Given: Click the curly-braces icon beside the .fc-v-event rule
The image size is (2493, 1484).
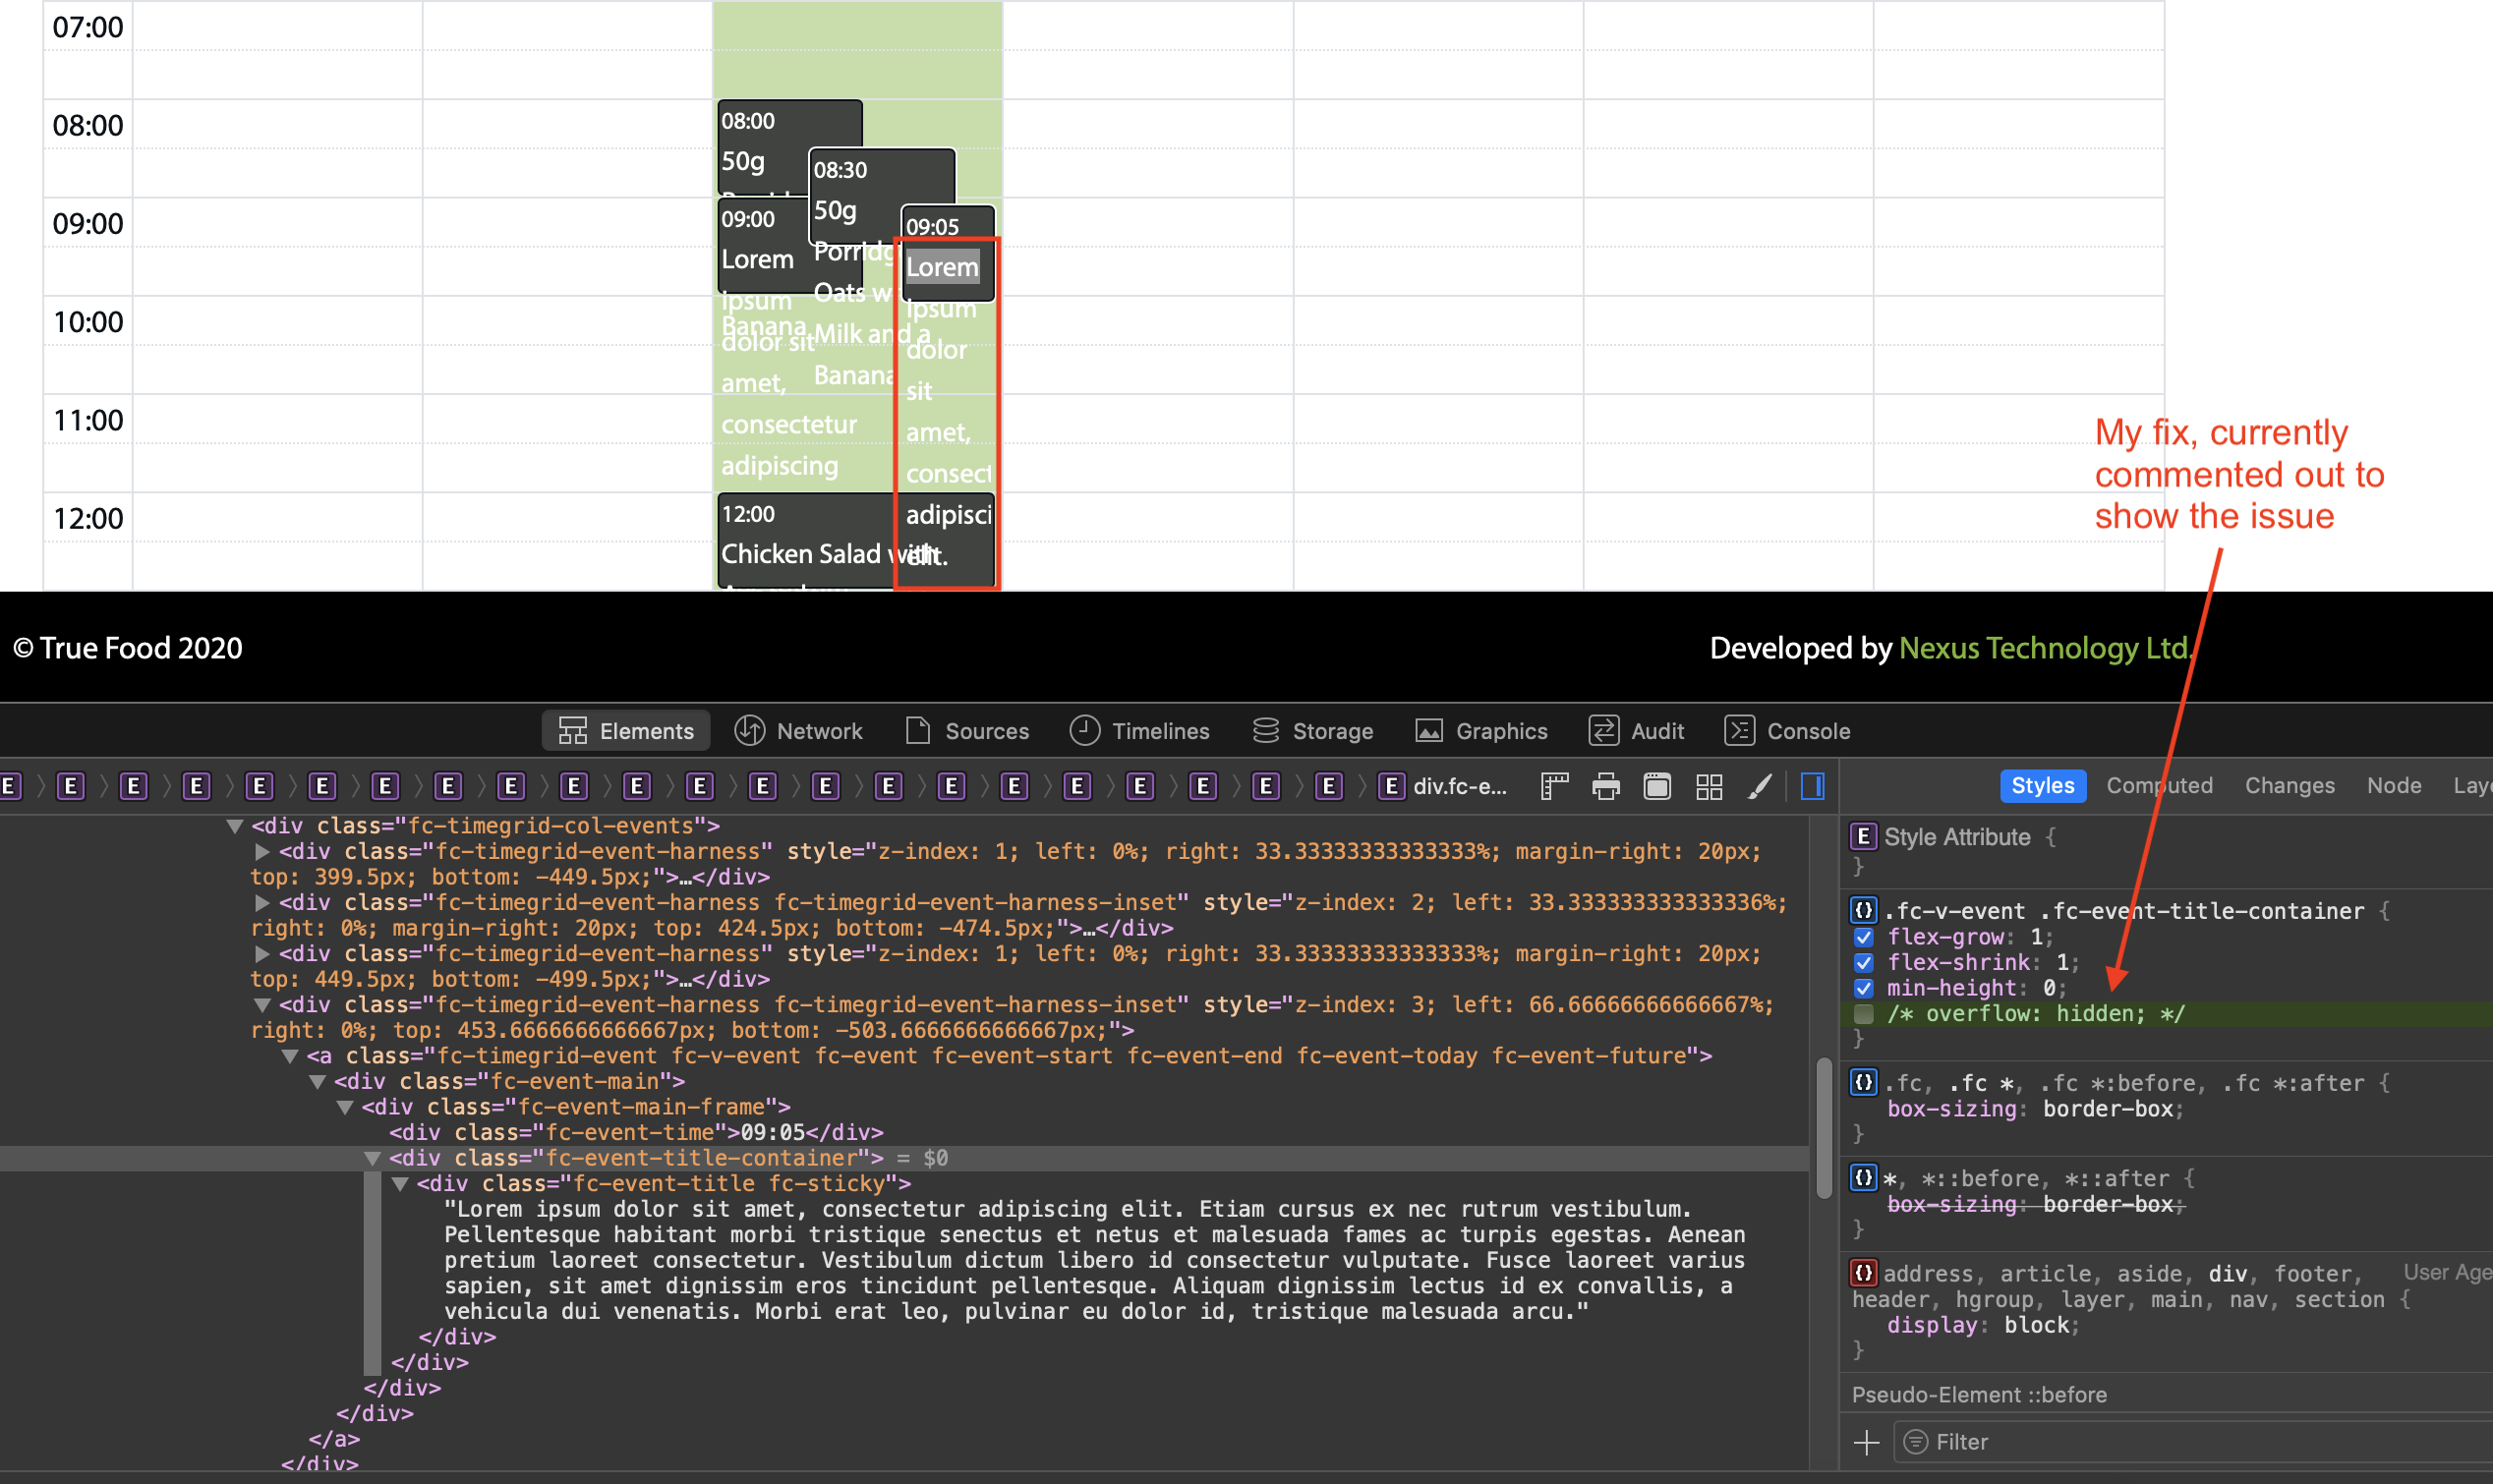Looking at the screenshot, I should pyautogui.click(x=1864, y=911).
